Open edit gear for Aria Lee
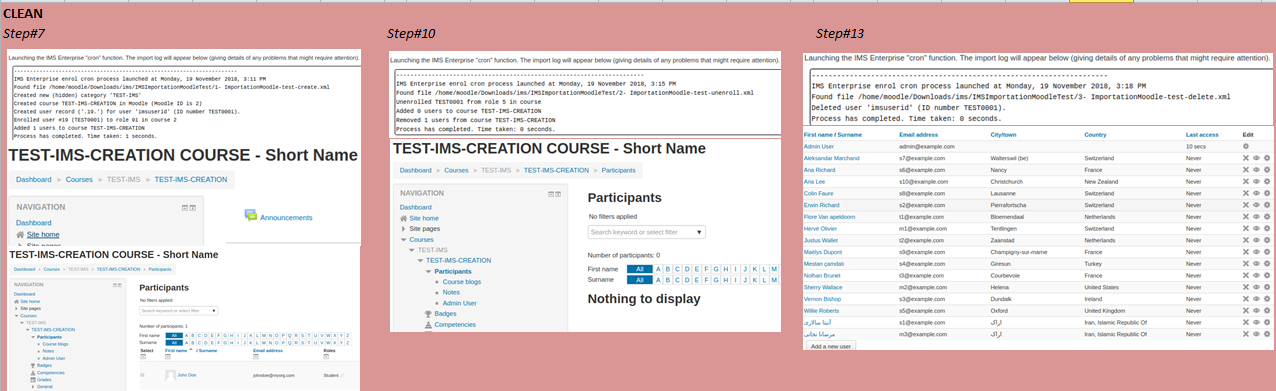 [x=1267, y=182]
